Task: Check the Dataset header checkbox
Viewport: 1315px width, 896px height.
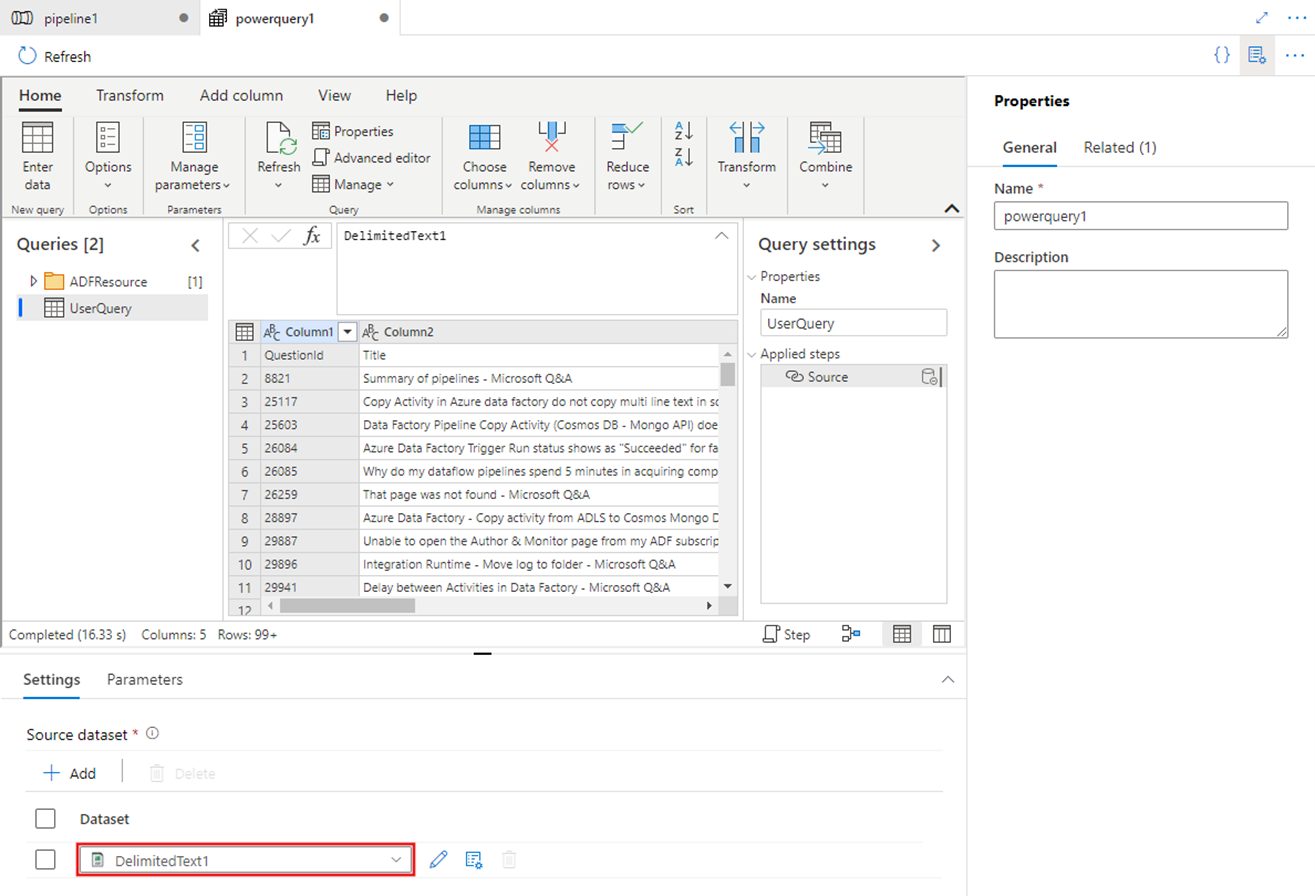Action: point(45,818)
